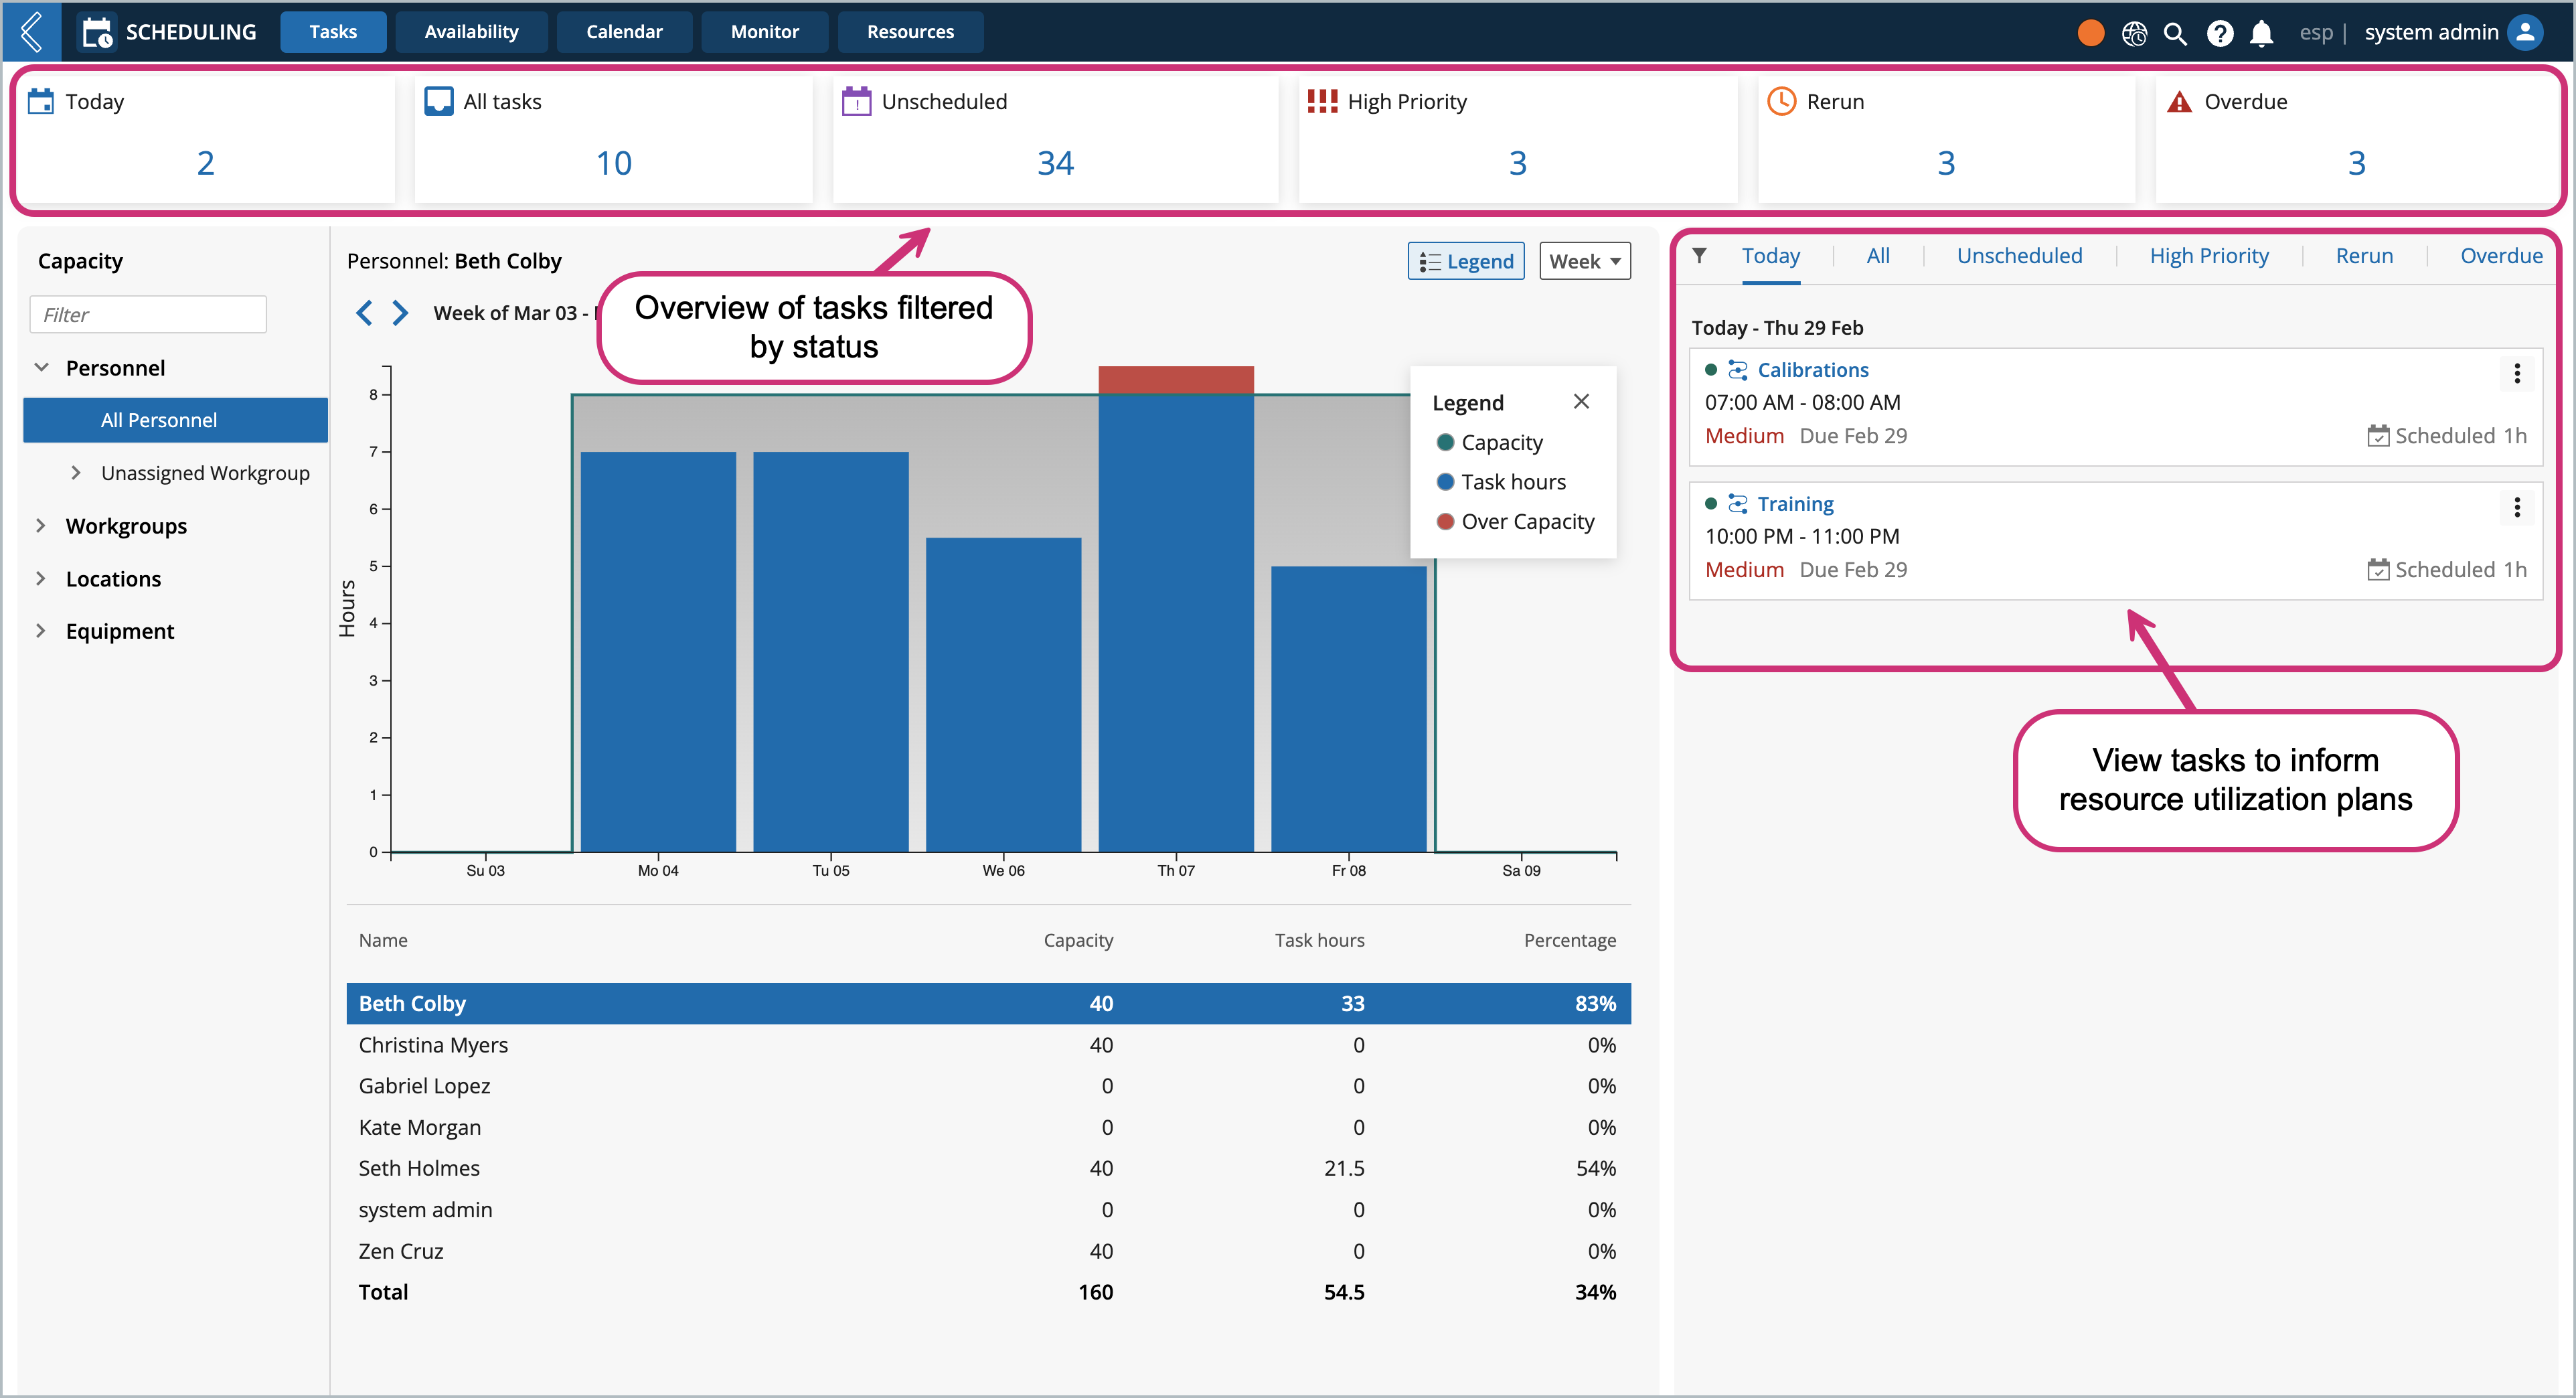Screen dimensions: 2576x1398
Task: Collapse the Personnel tree section
Action: click(x=41, y=368)
